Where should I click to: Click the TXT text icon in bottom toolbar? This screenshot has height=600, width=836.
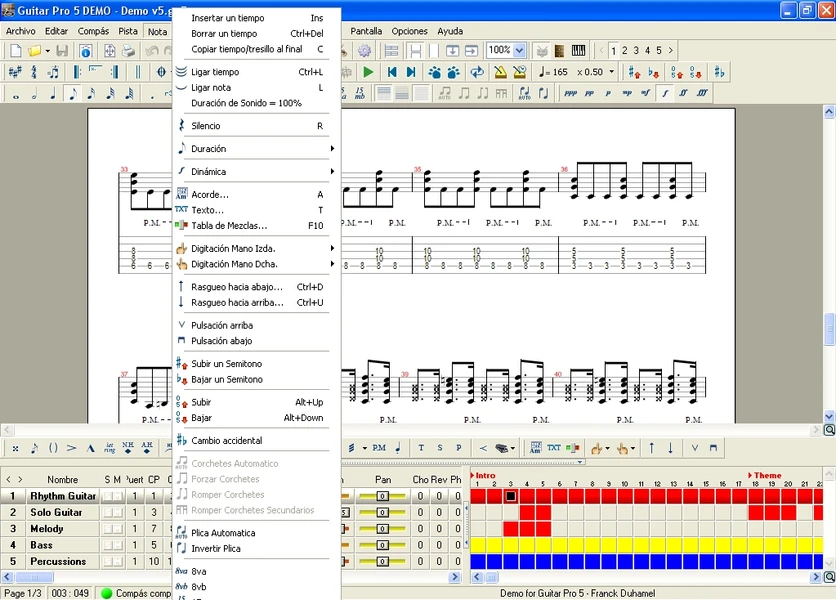coord(554,448)
